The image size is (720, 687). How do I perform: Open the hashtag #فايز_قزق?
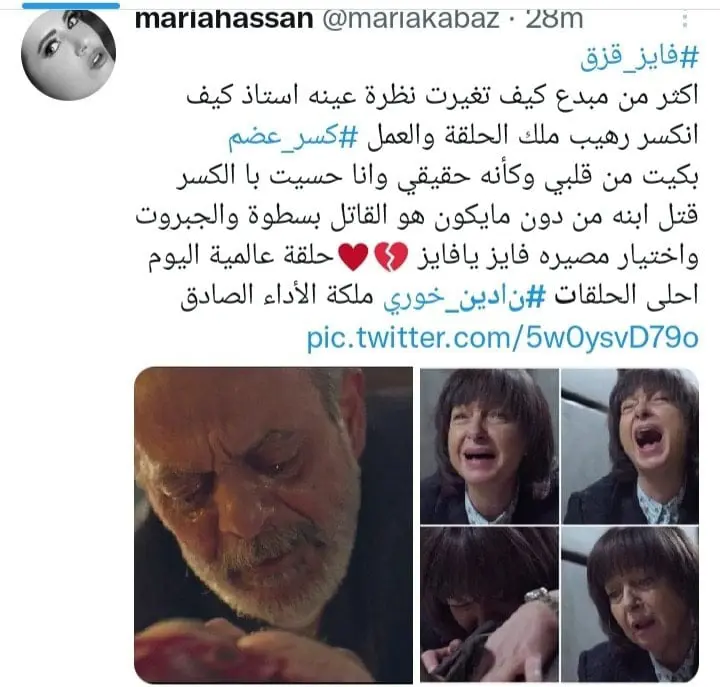coord(640,58)
